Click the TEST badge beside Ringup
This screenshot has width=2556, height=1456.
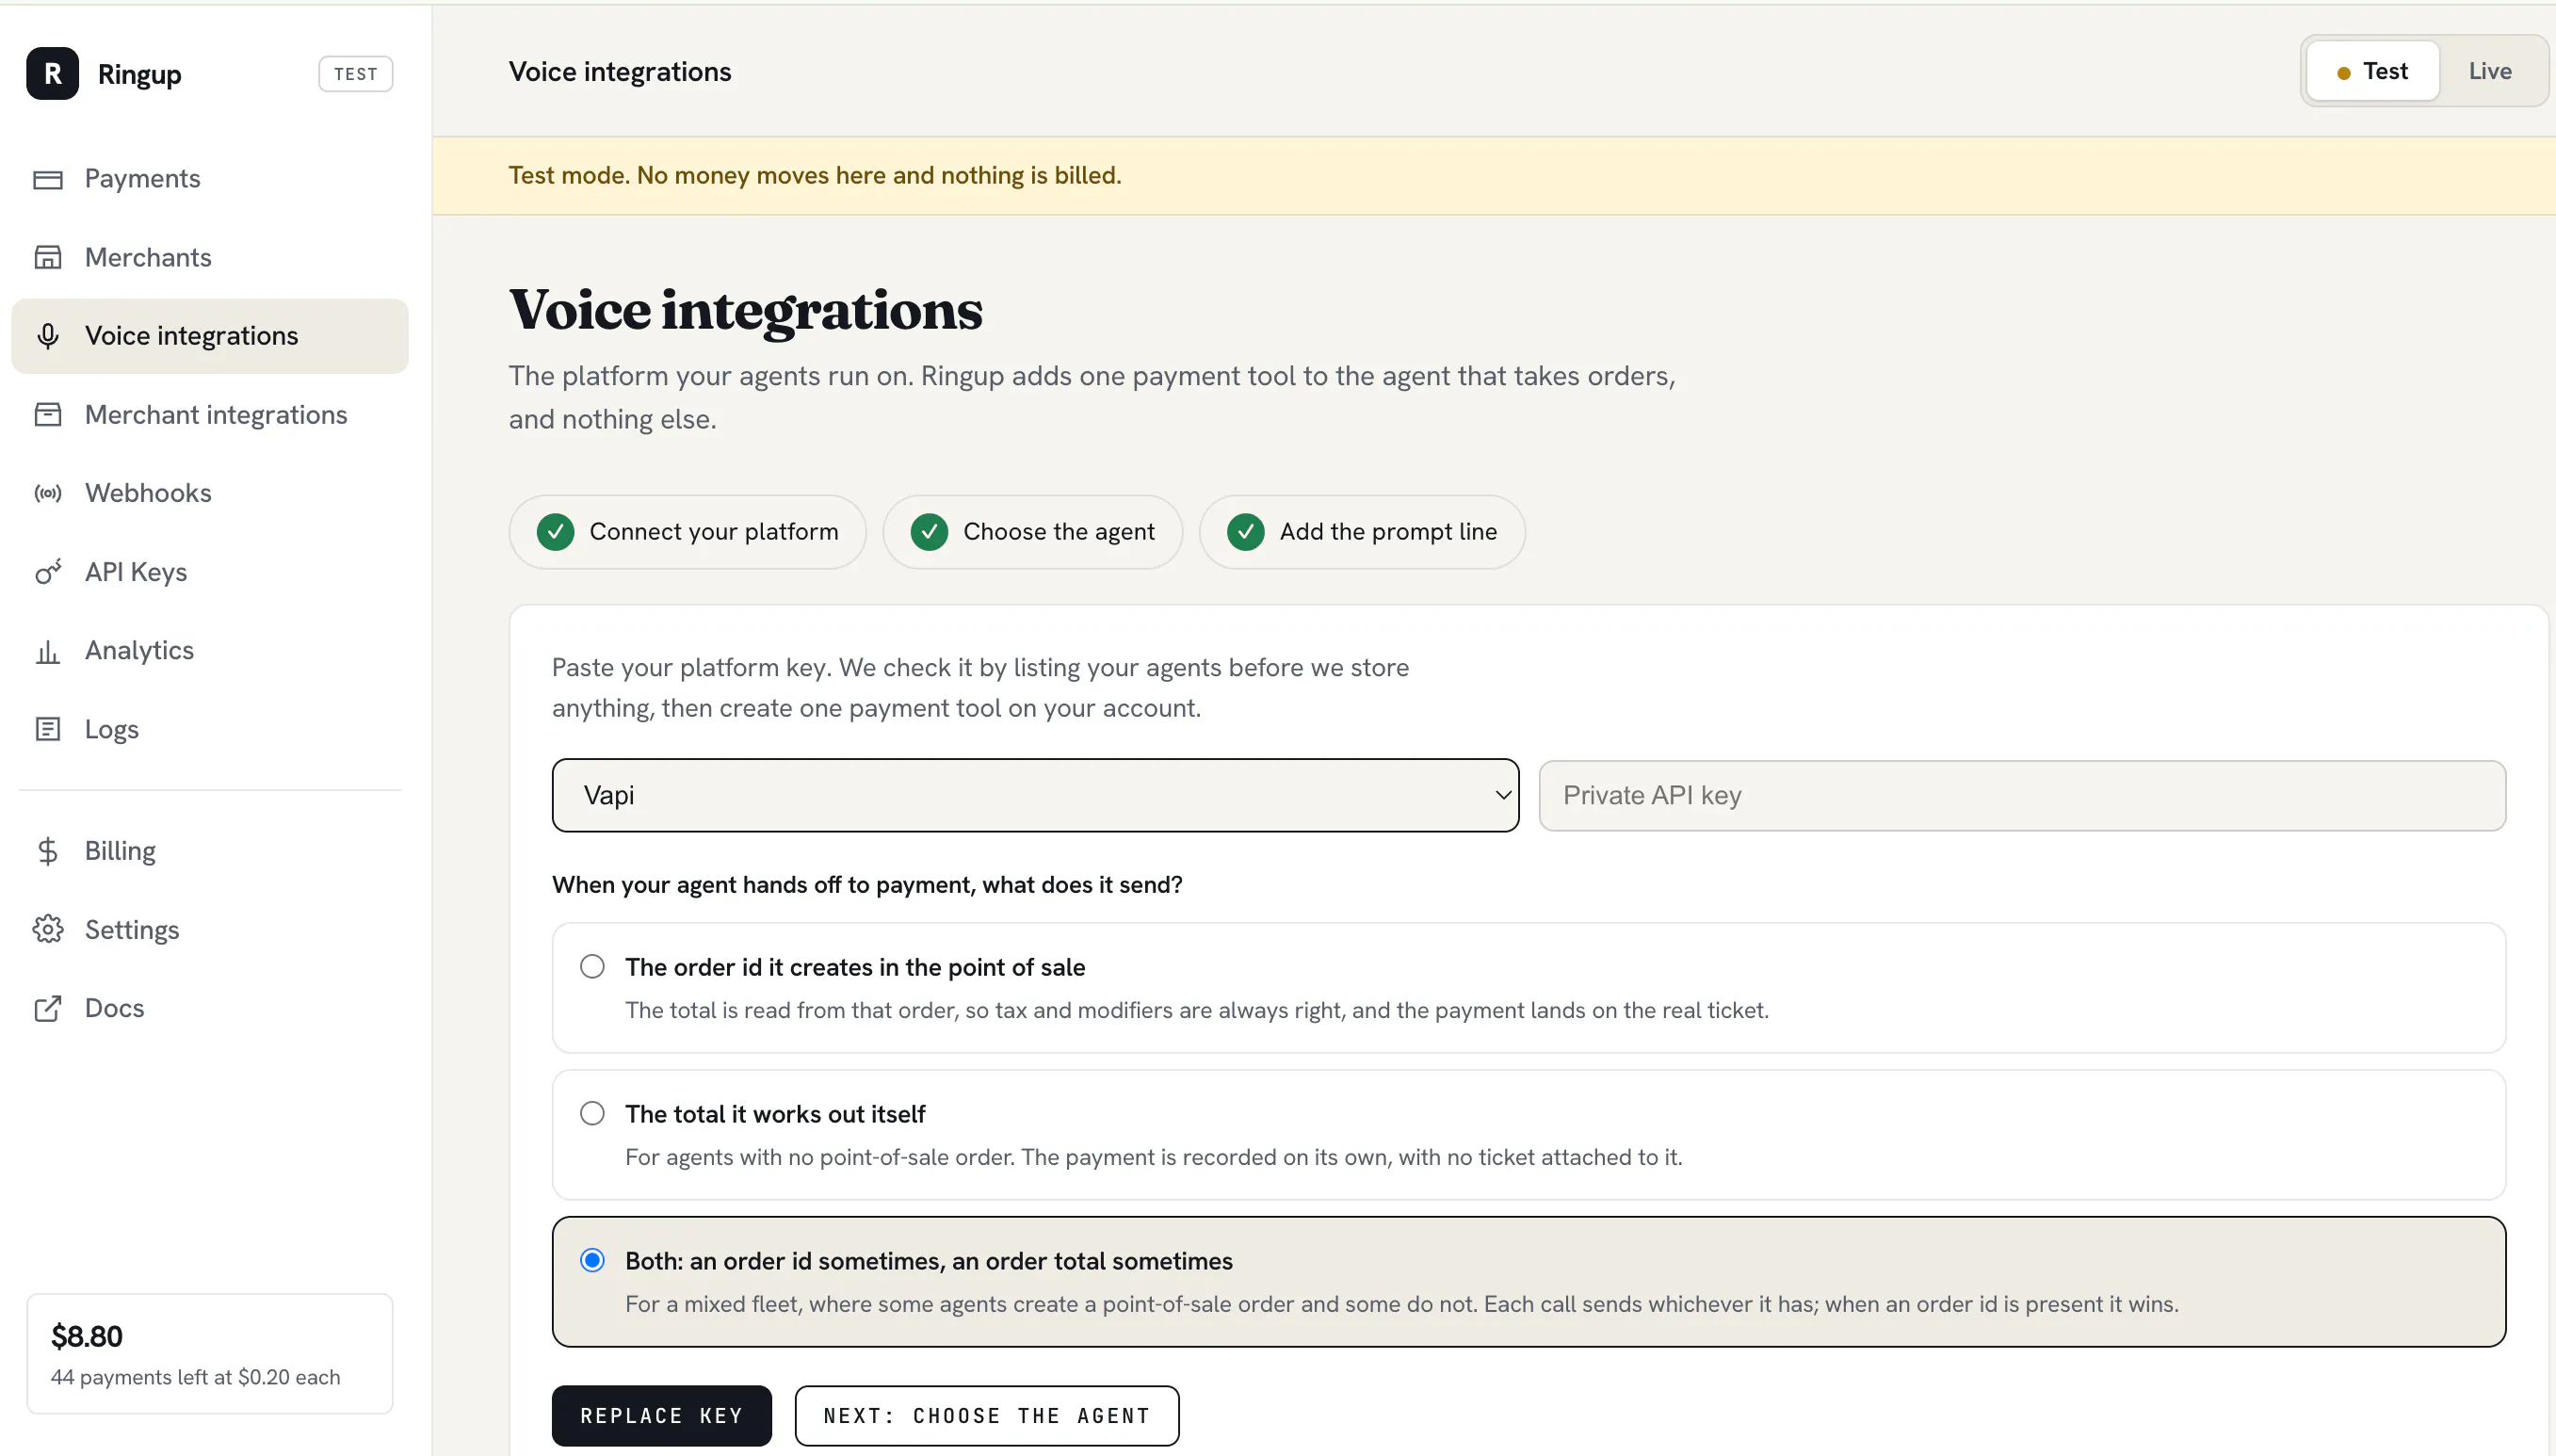tap(355, 74)
